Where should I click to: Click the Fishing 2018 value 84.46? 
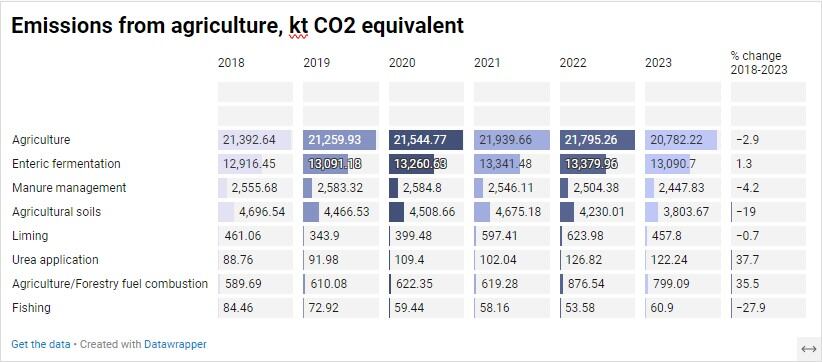(238, 308)
